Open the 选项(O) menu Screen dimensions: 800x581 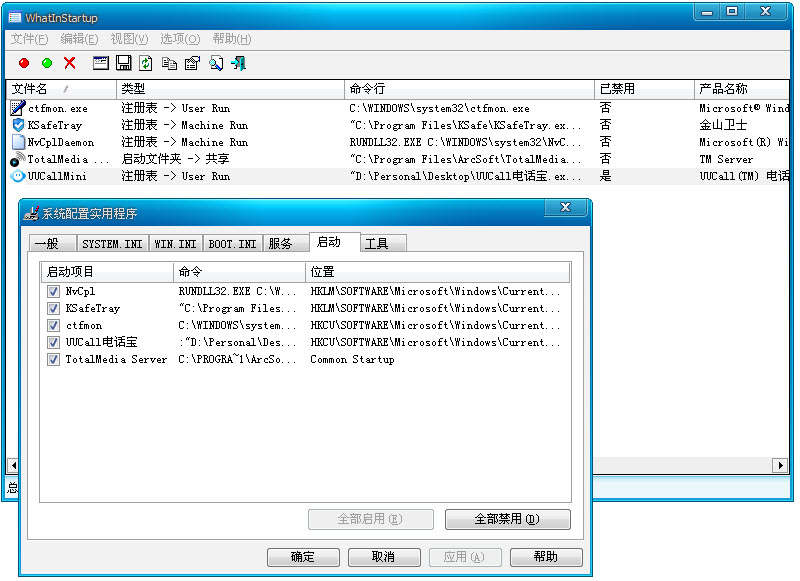click(180, 39)
